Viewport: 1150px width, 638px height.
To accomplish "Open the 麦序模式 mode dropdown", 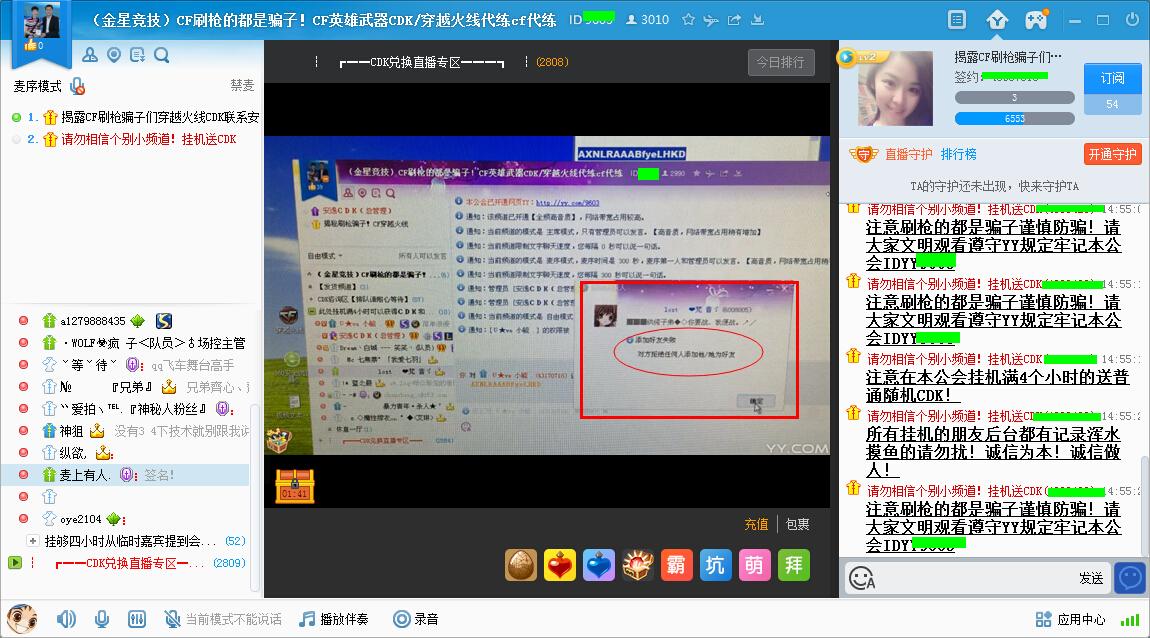I will (37, 87).
